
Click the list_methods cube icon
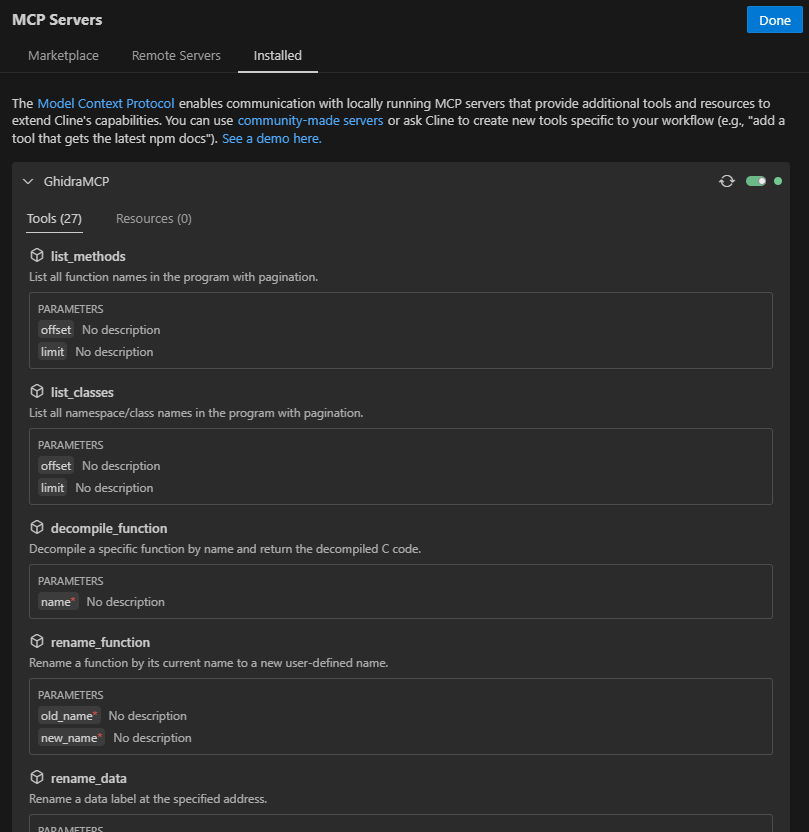click(x=37, y=255)
